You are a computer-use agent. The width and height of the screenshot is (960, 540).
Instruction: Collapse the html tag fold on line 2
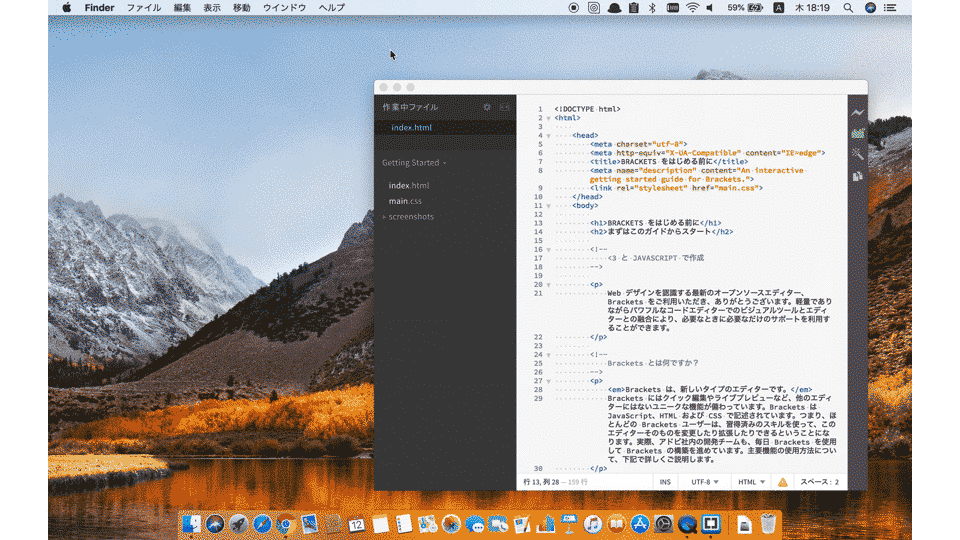pos(549,118)
